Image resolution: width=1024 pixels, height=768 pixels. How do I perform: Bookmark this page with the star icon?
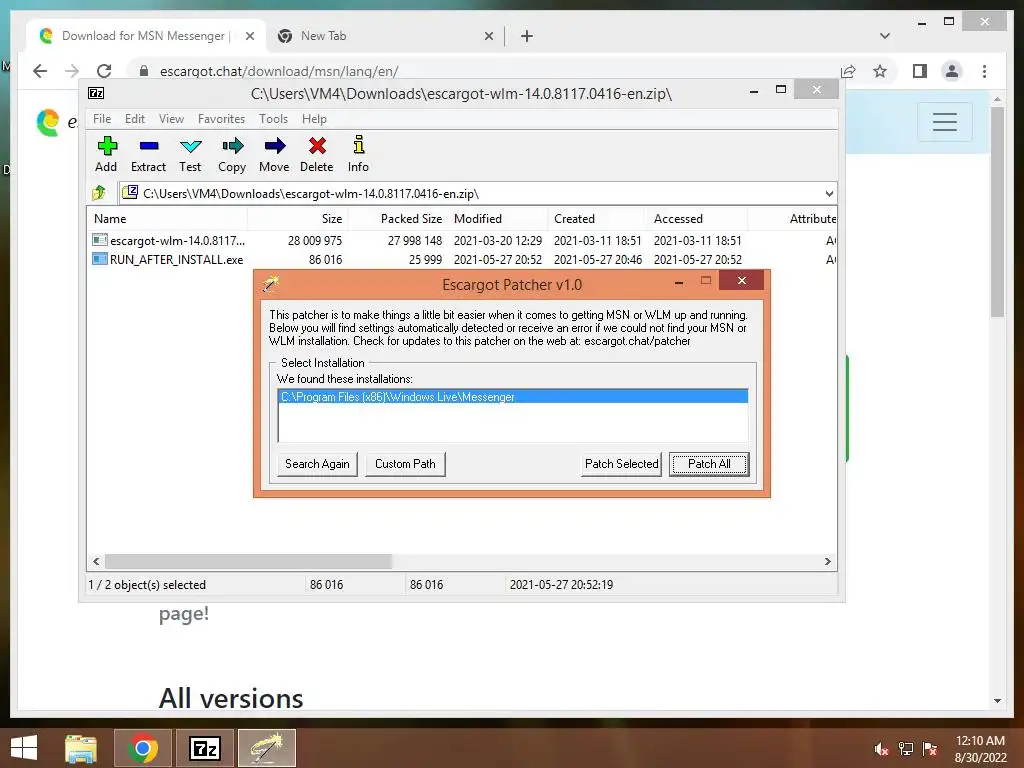click(880, 71)
